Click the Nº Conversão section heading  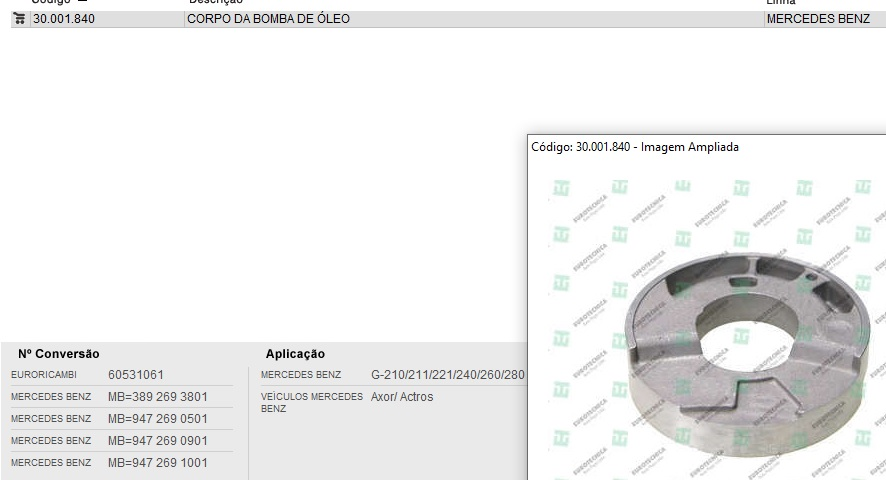[59, 354]
